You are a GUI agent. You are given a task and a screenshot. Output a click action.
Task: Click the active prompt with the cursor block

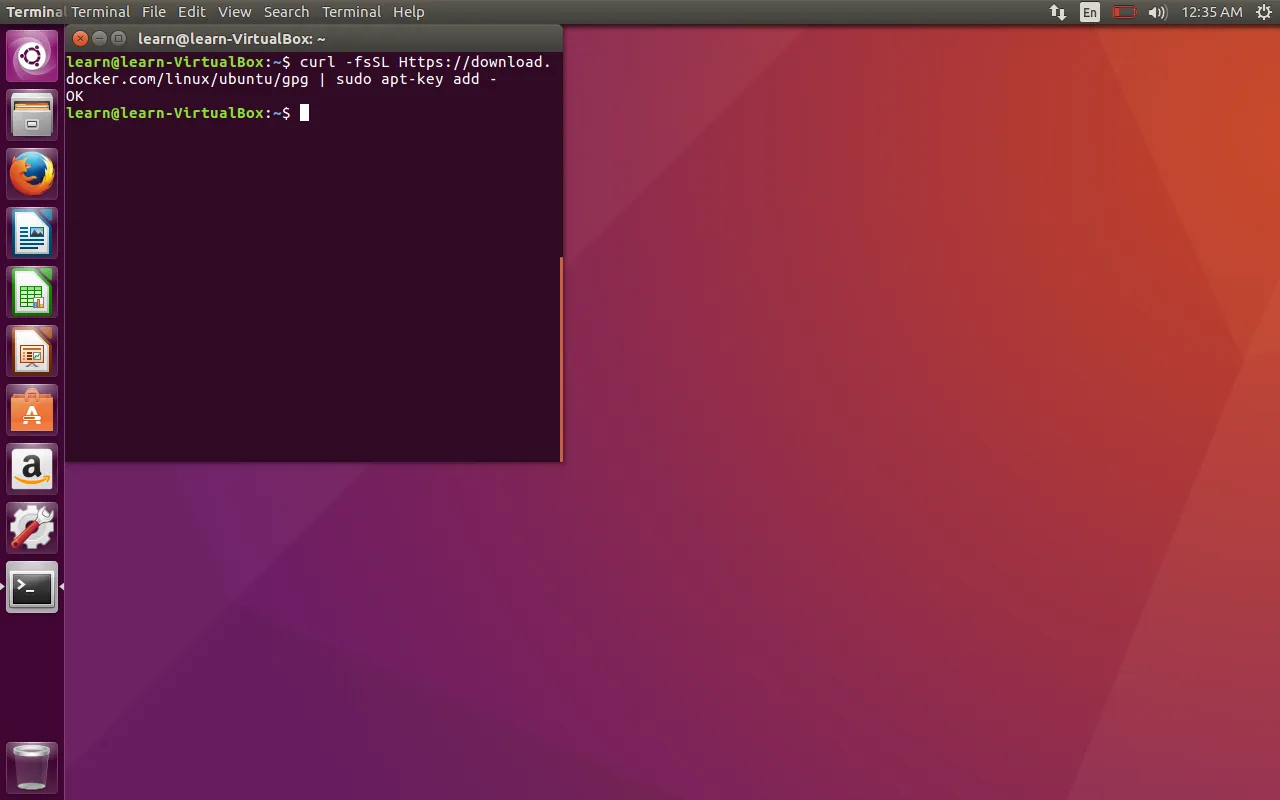(187, 113)
